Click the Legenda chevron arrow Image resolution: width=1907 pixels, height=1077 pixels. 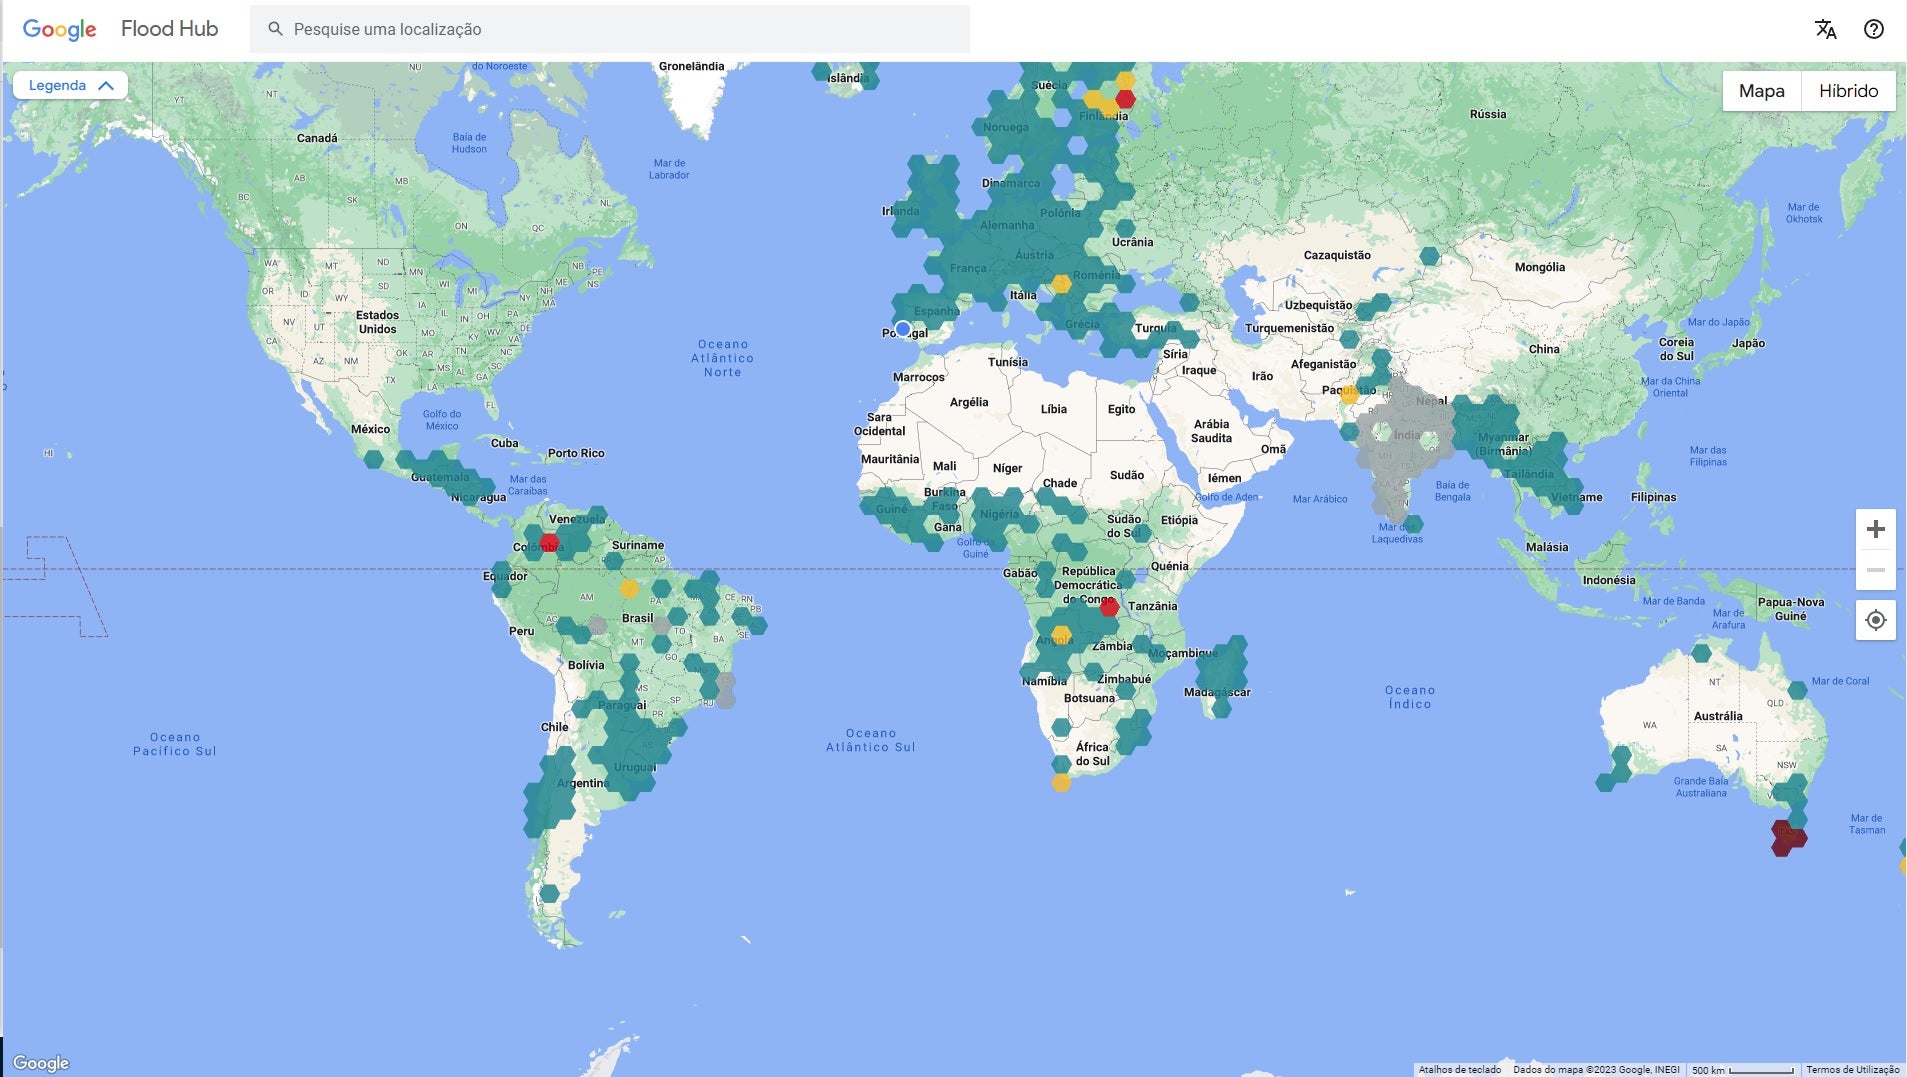(106, 85)
